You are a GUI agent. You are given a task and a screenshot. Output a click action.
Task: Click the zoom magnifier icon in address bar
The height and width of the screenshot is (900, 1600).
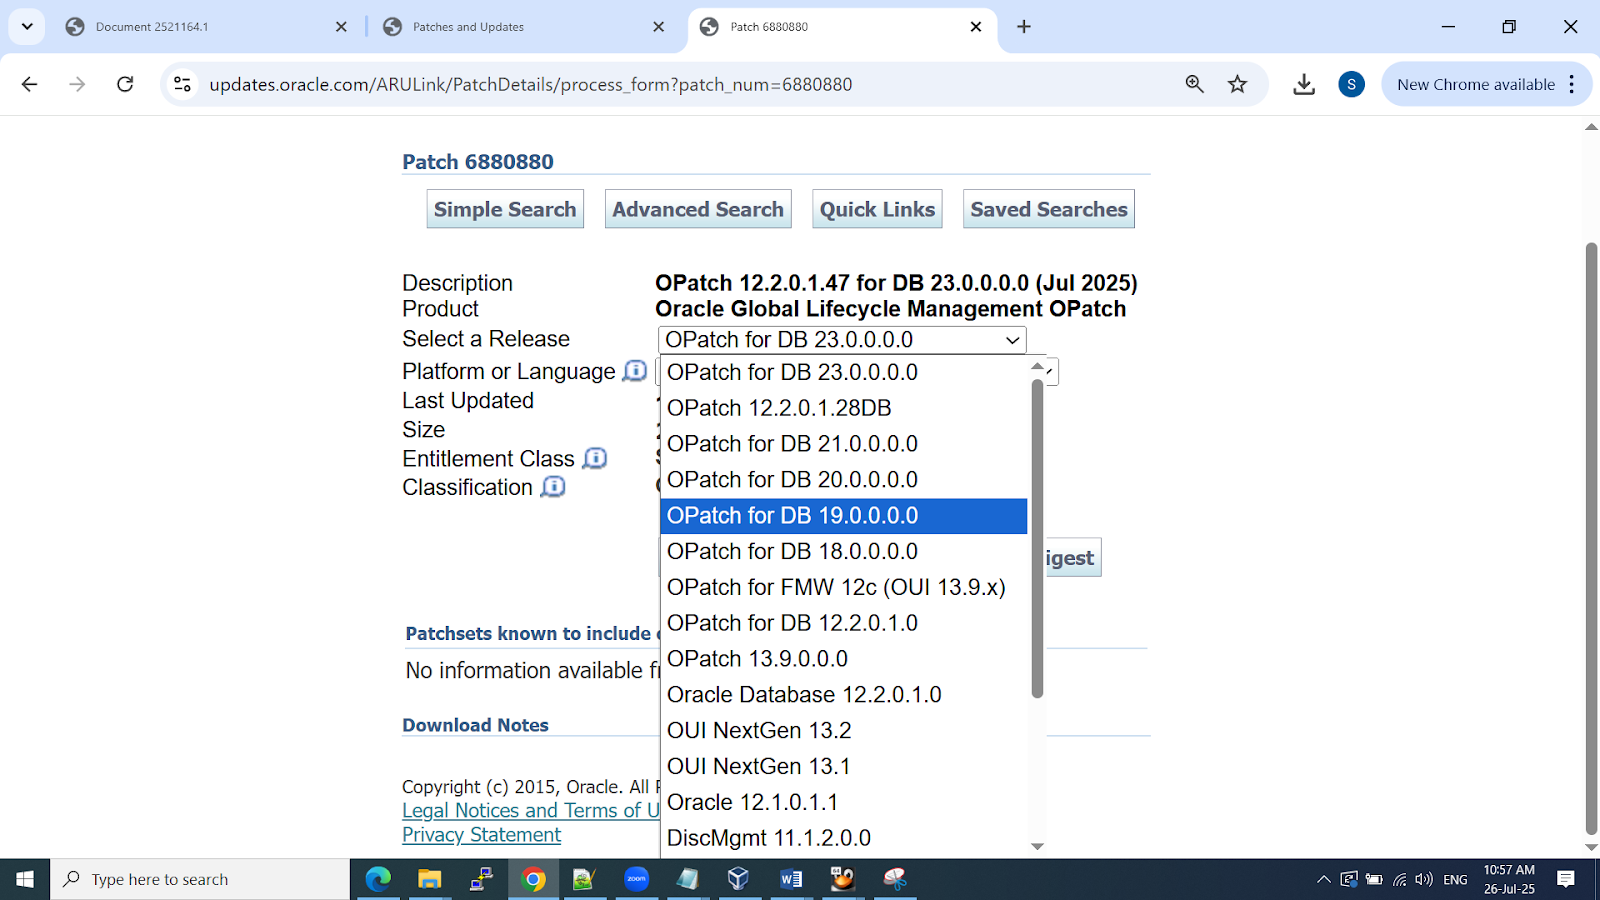pos(1194,84)
